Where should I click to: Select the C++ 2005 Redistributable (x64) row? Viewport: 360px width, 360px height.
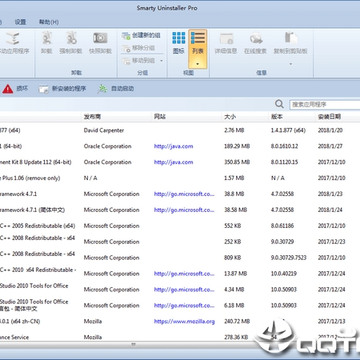tap(180, 226)
